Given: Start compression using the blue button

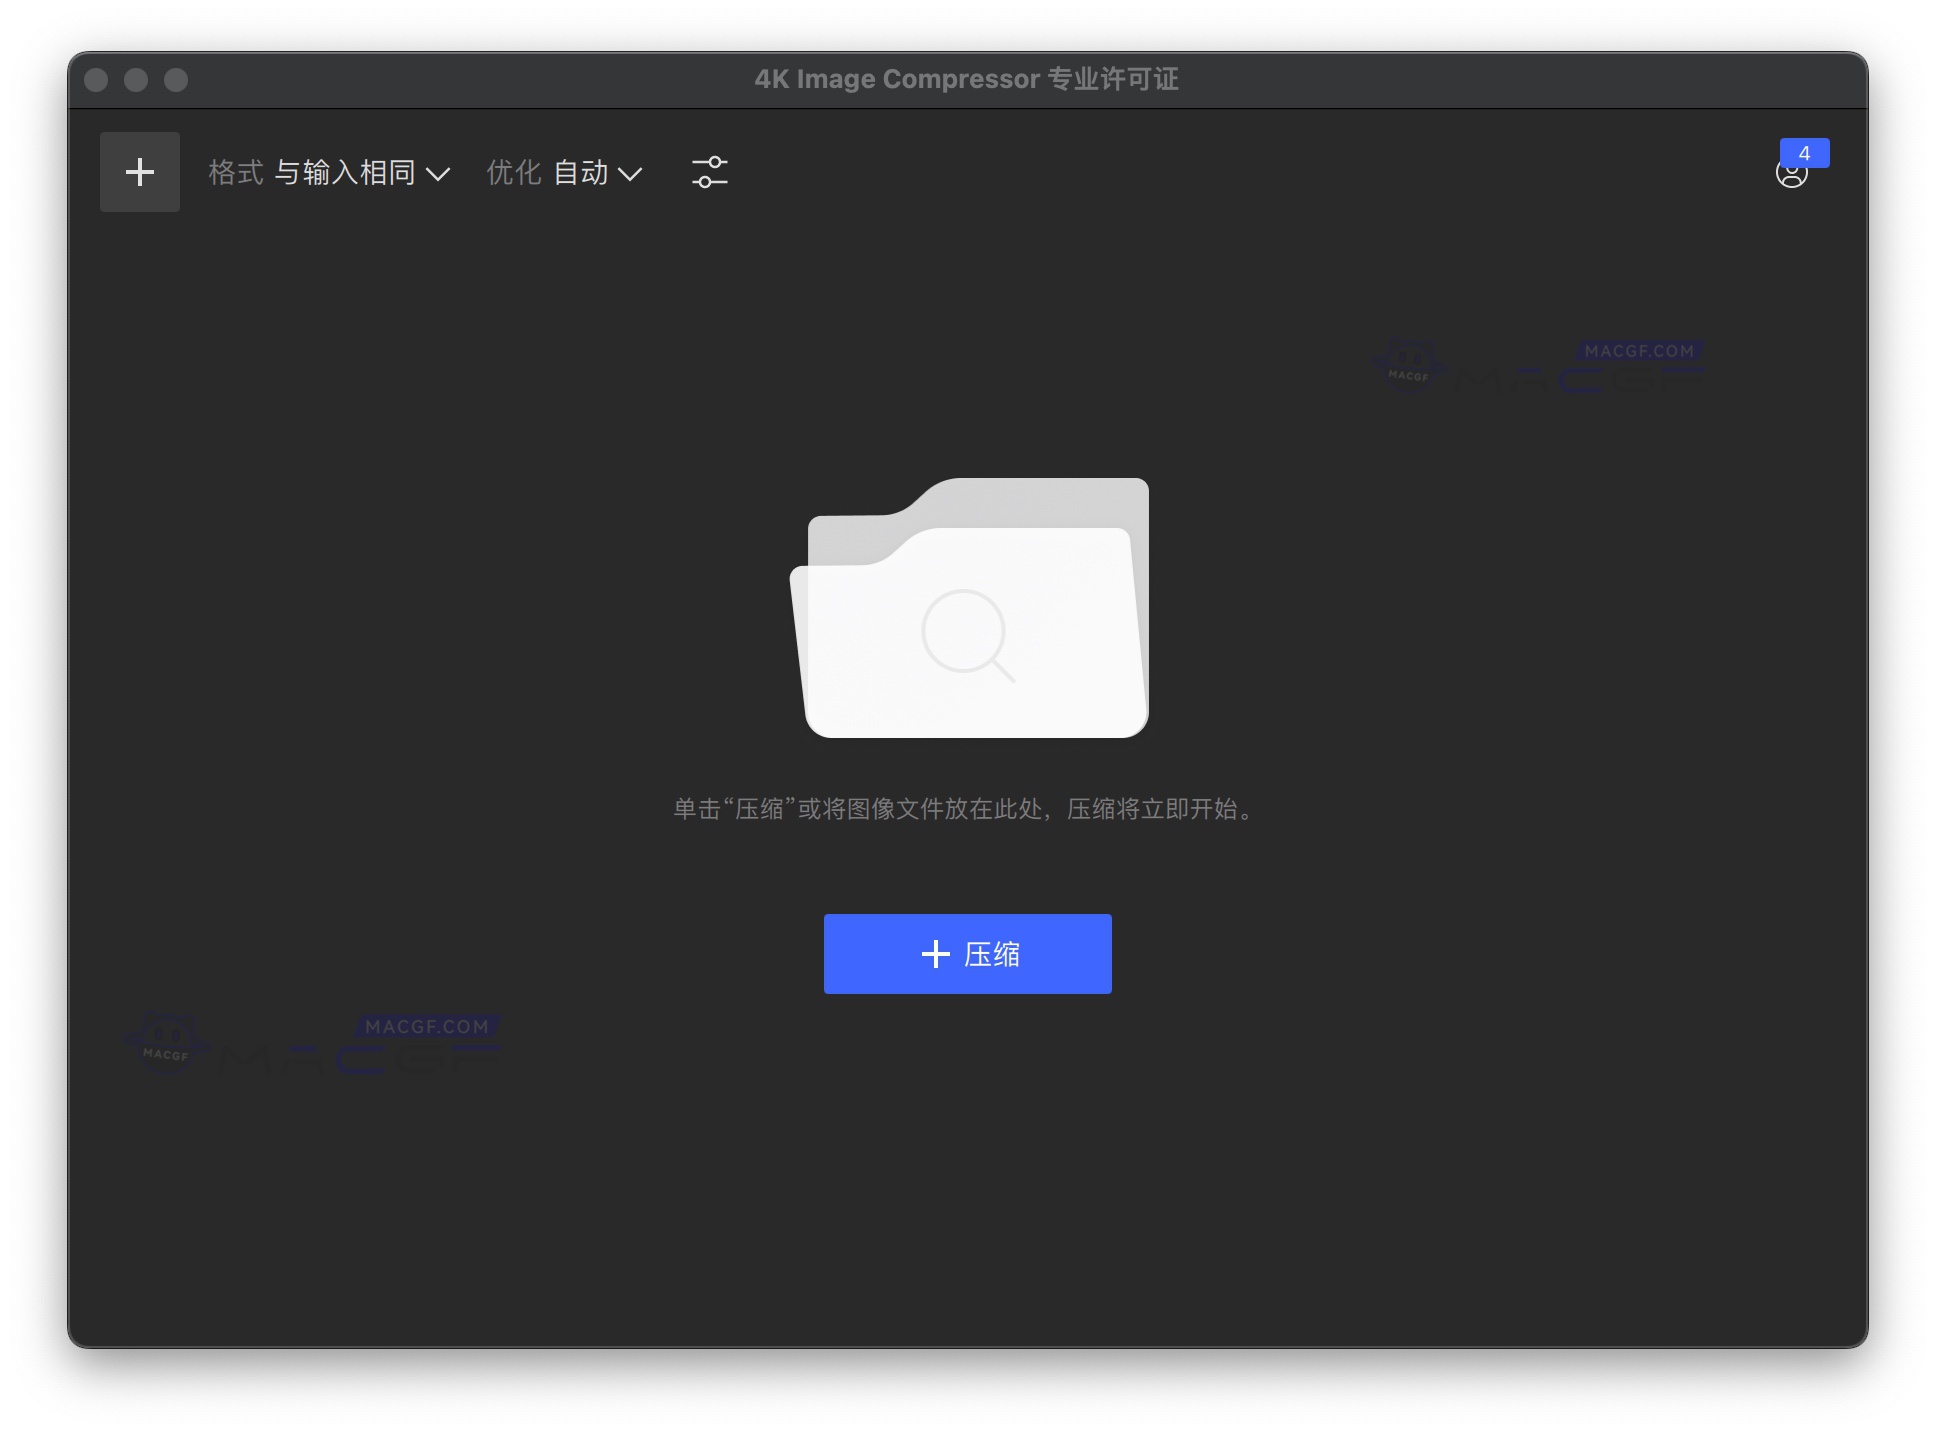Looking at the screenshot, I should click(966, 953).
